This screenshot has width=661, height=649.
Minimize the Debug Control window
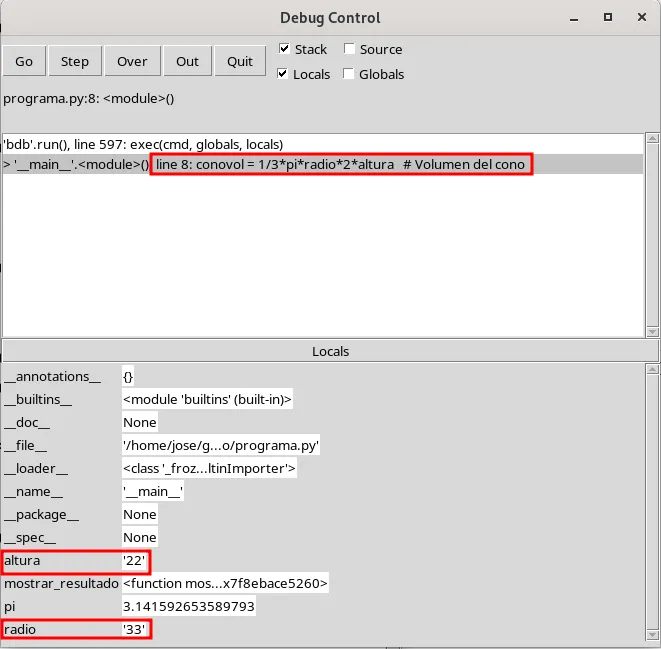[574, 18]
